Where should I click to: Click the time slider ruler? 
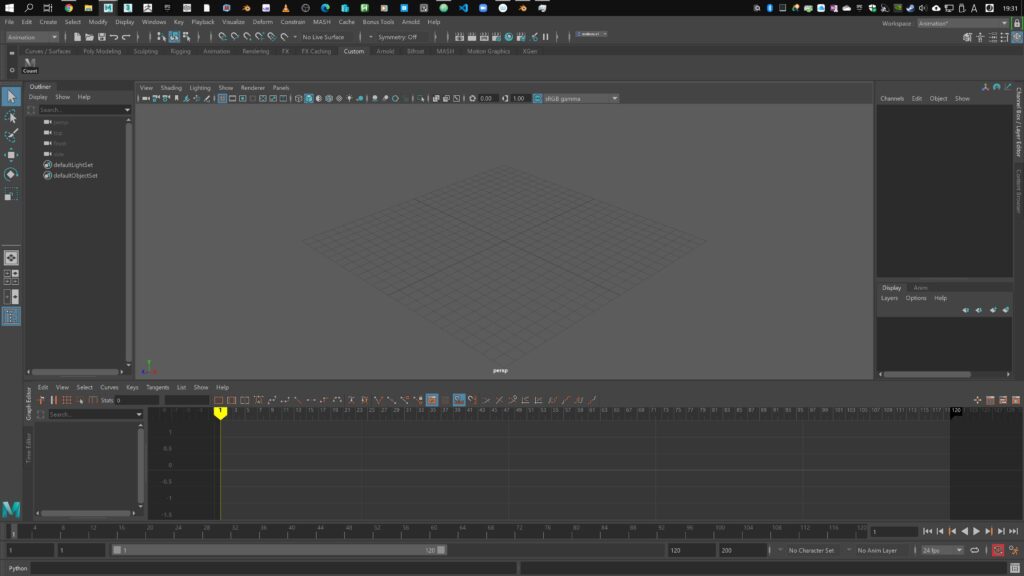[437, 530]
